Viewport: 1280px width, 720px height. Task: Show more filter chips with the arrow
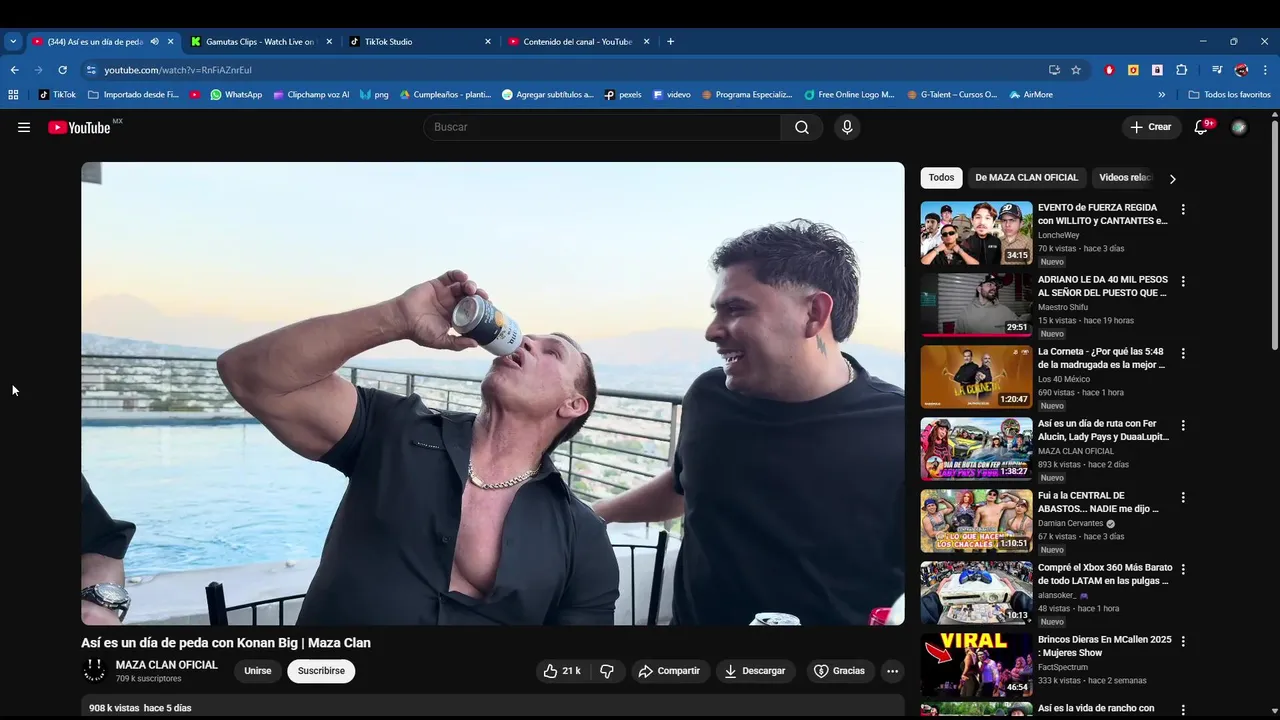pos(1172,179)
